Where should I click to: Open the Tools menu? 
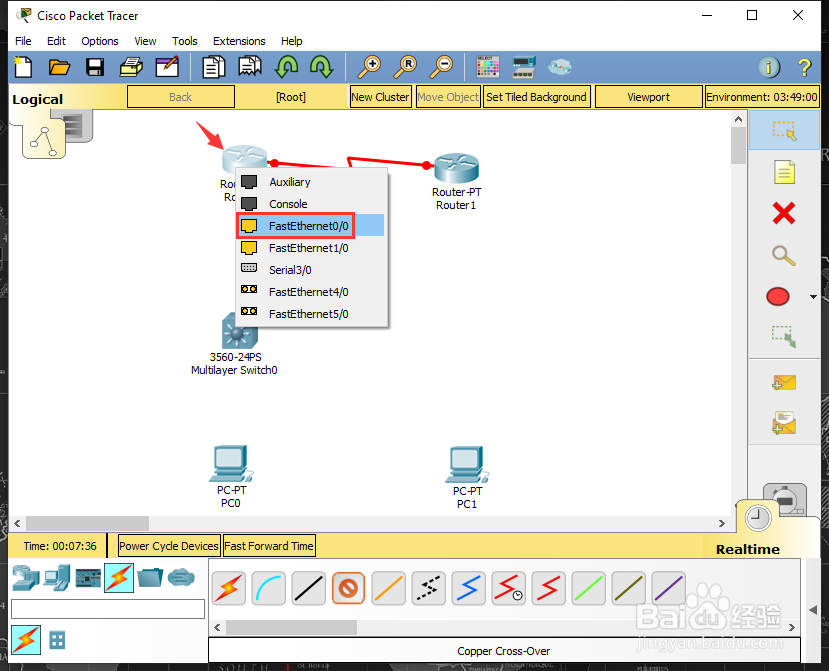pyautogui.click(x=185, y=41)
